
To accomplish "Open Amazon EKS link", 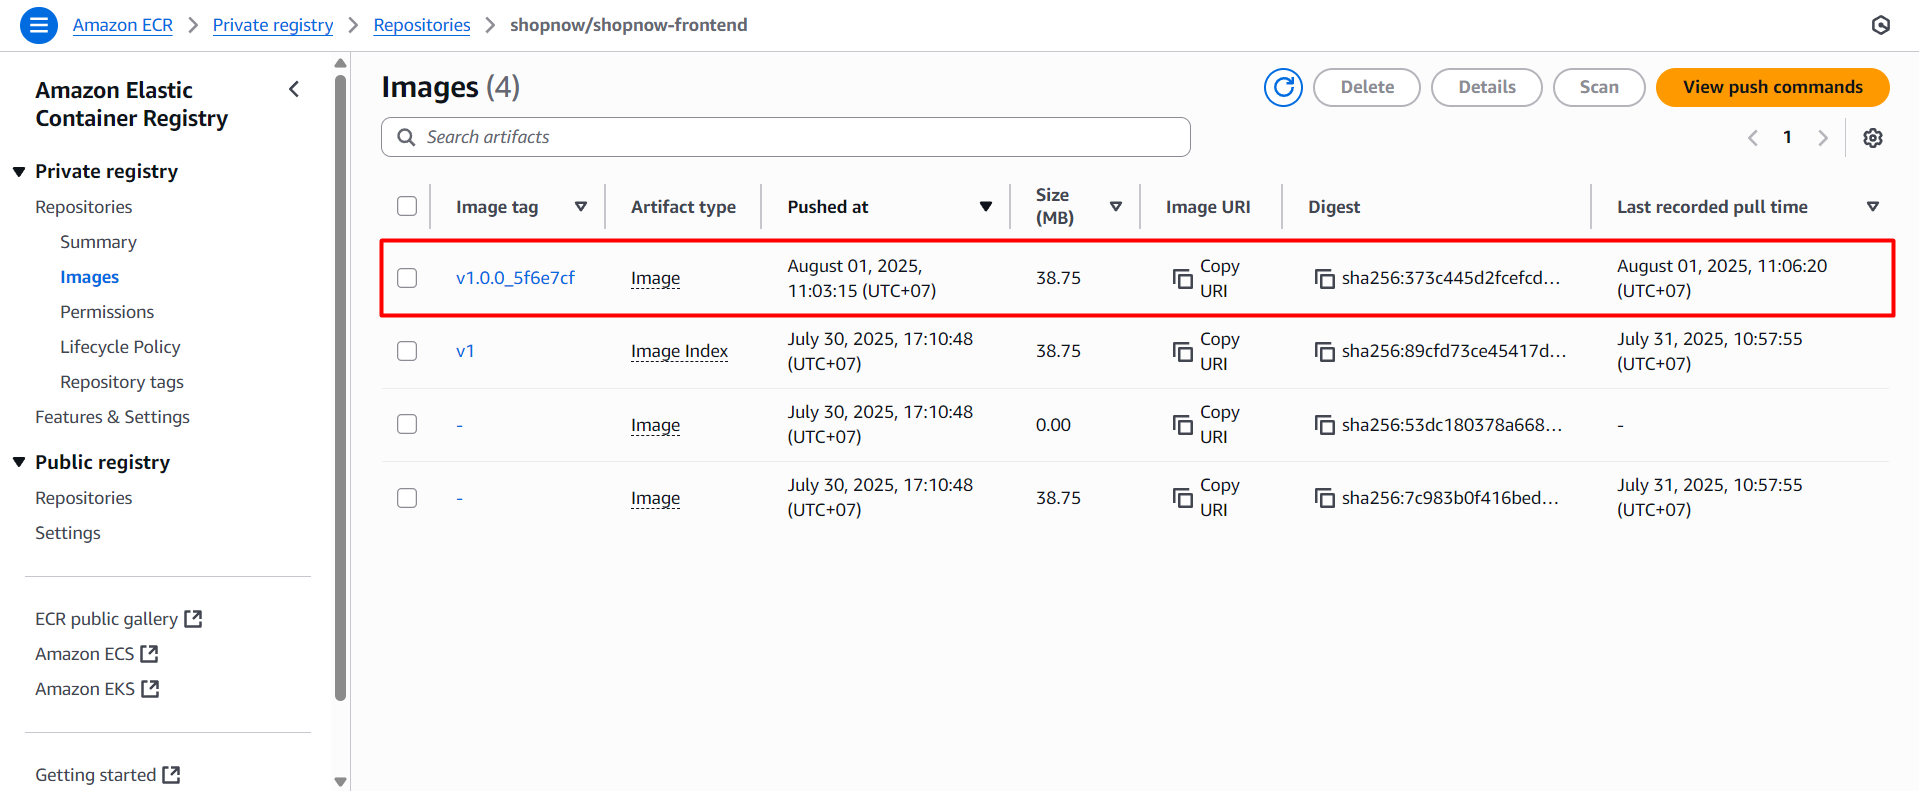I will tap(85, 689).
